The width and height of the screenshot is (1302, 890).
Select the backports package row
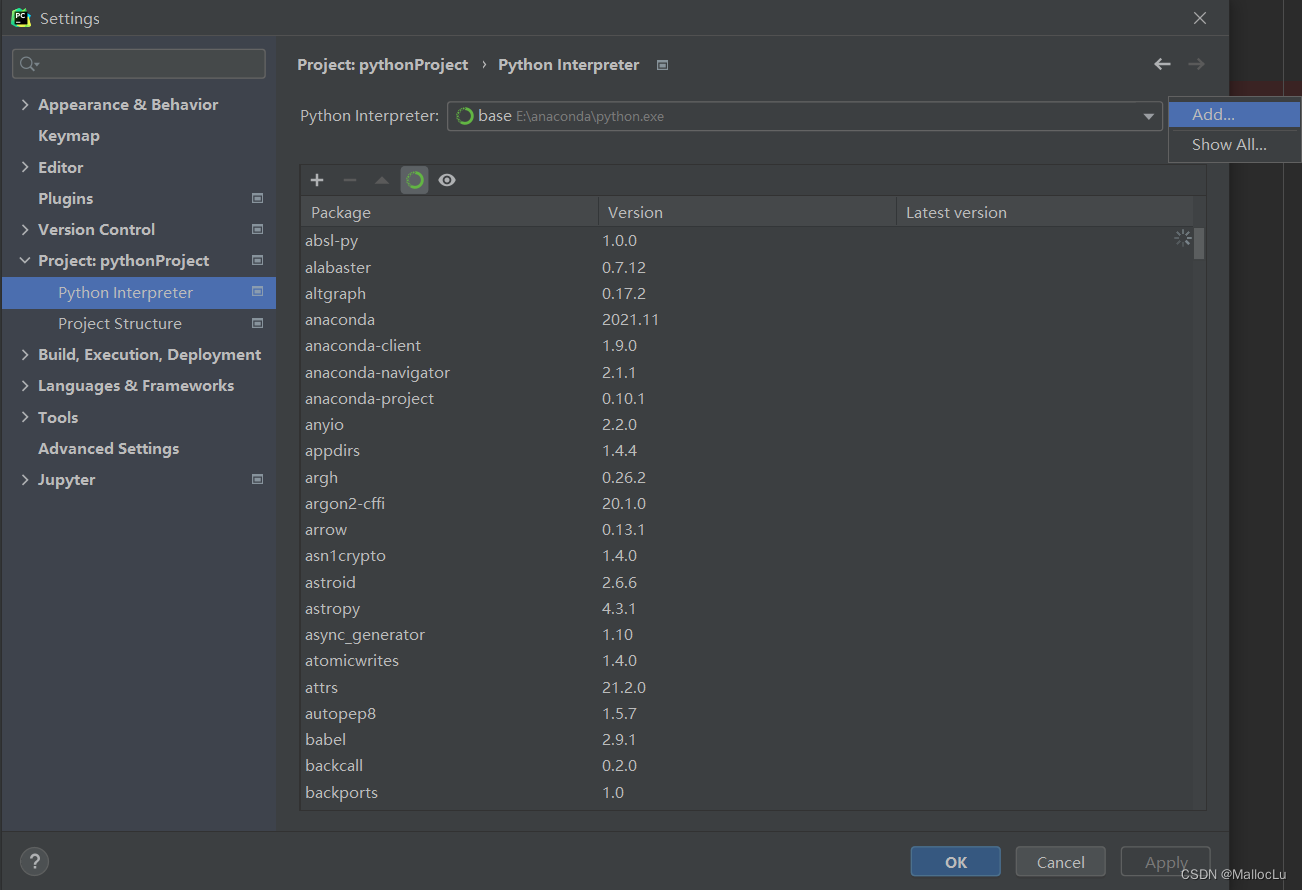coord(747,792)
